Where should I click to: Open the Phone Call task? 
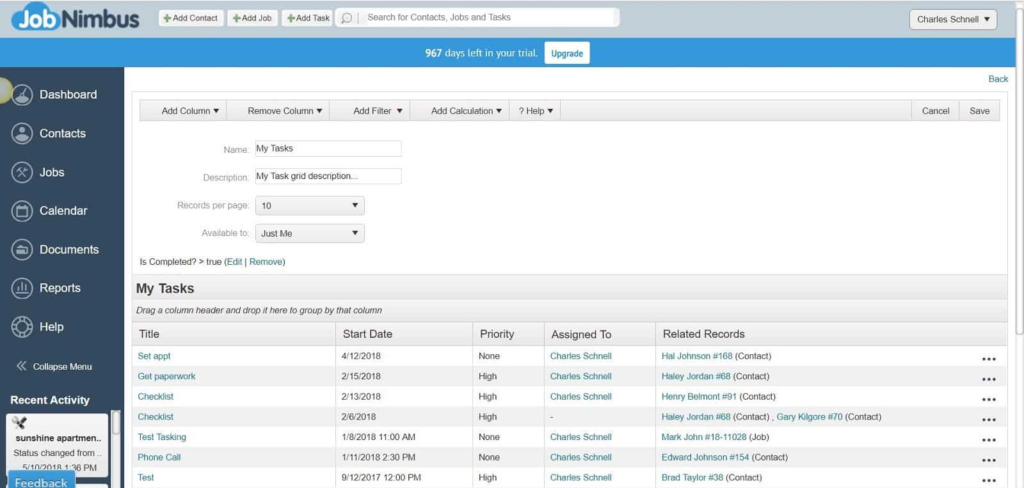tap(159, 457)
